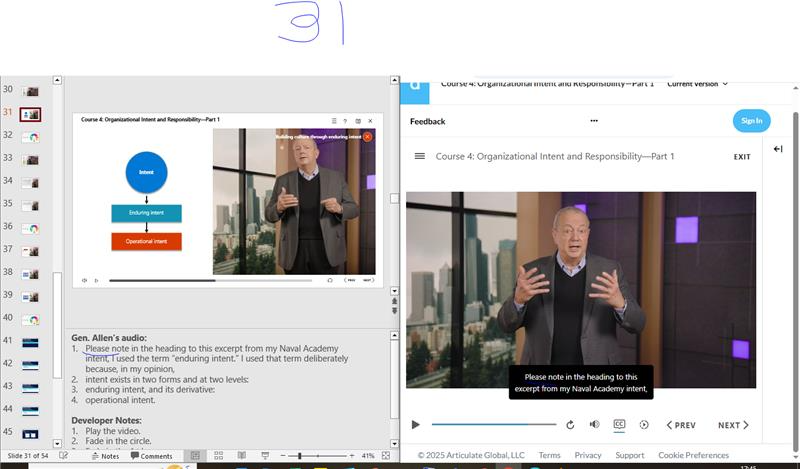Select slide 39 thumbnail
The height and width of the screenshot is (469, 800).
point(31,297)
